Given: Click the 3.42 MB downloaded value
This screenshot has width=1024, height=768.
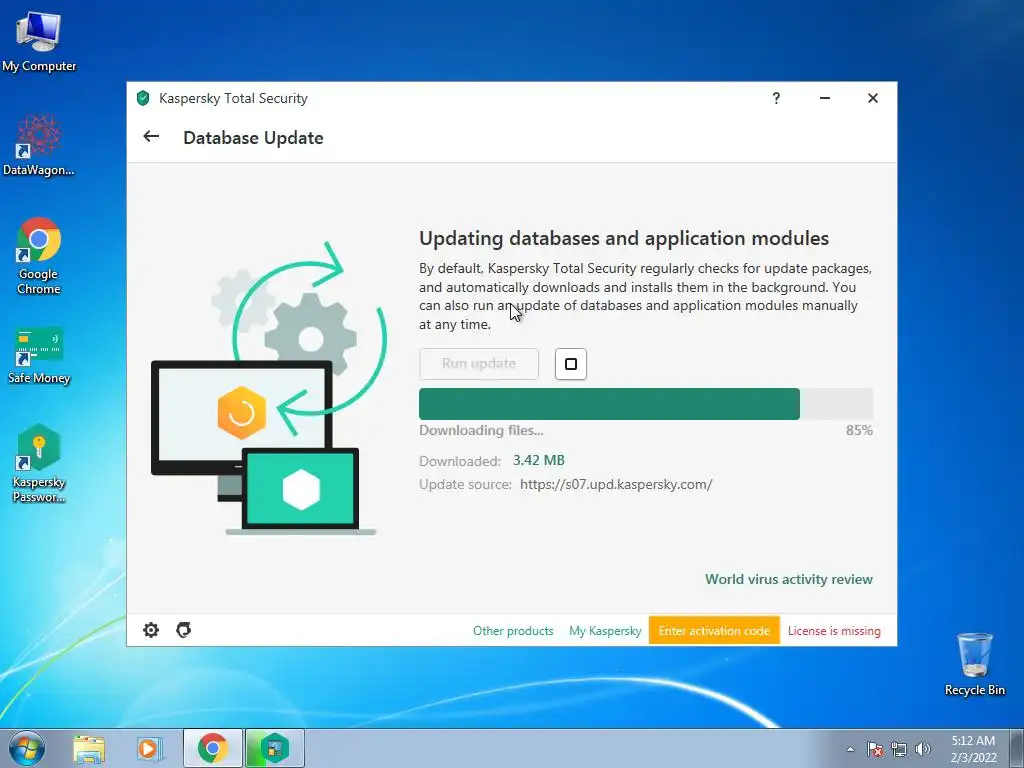Looking at the screenshot, I should pos(538,460).
